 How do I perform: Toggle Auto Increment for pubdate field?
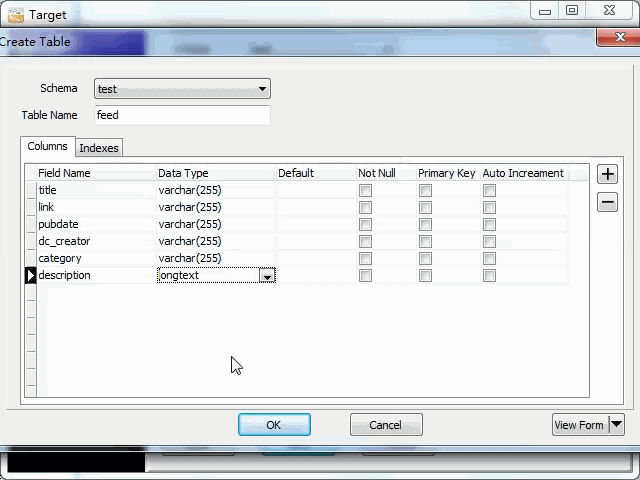[x=489, y=224]
